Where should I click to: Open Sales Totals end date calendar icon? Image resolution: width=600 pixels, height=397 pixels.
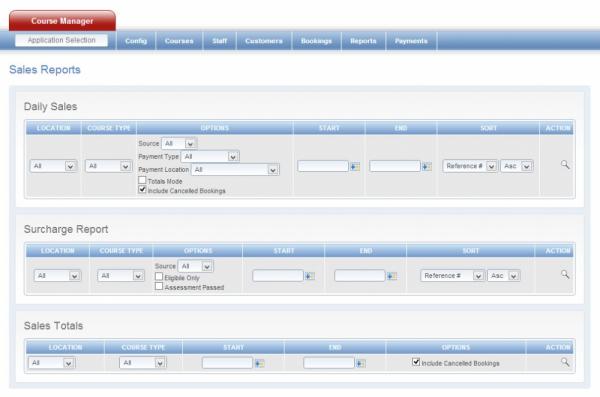coord(360,363)
